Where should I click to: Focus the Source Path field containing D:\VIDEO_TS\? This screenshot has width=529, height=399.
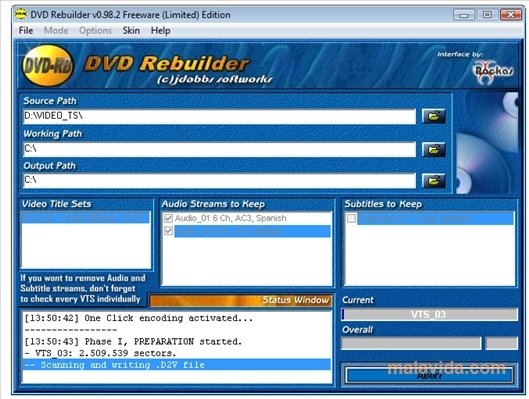[x=219, y=116]
